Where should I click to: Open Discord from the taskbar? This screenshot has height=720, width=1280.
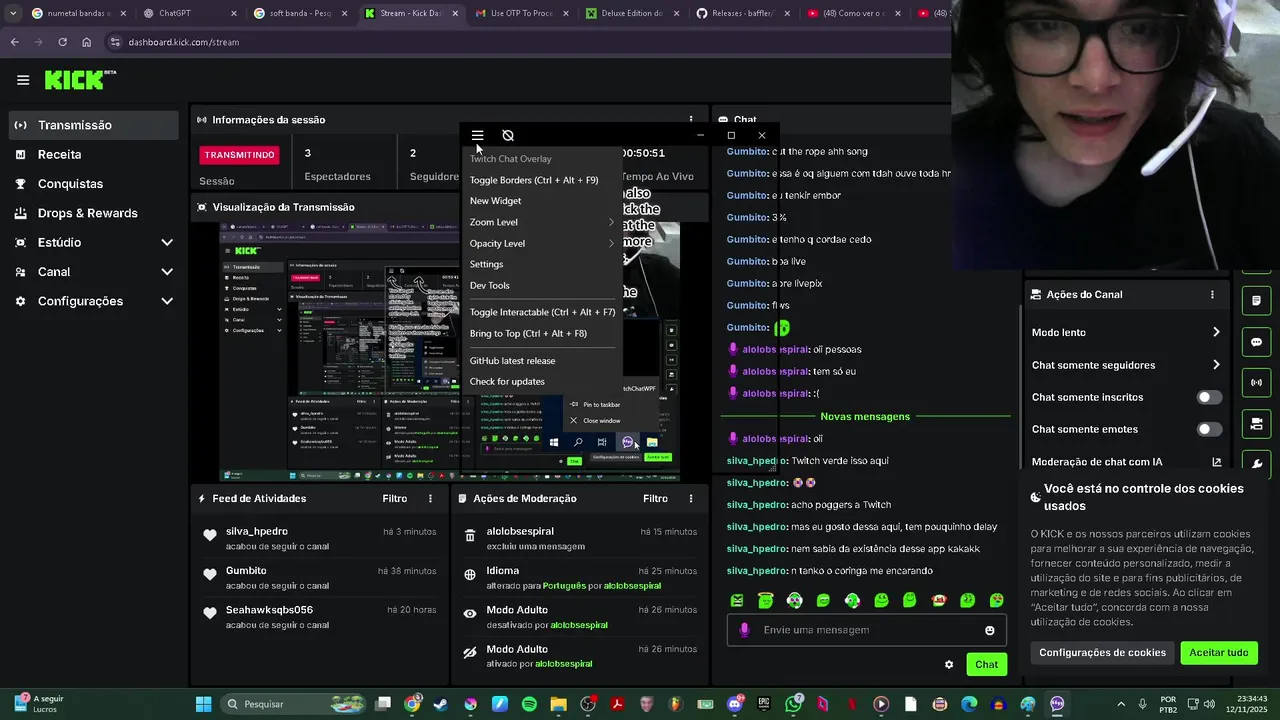tap(735, 704)
